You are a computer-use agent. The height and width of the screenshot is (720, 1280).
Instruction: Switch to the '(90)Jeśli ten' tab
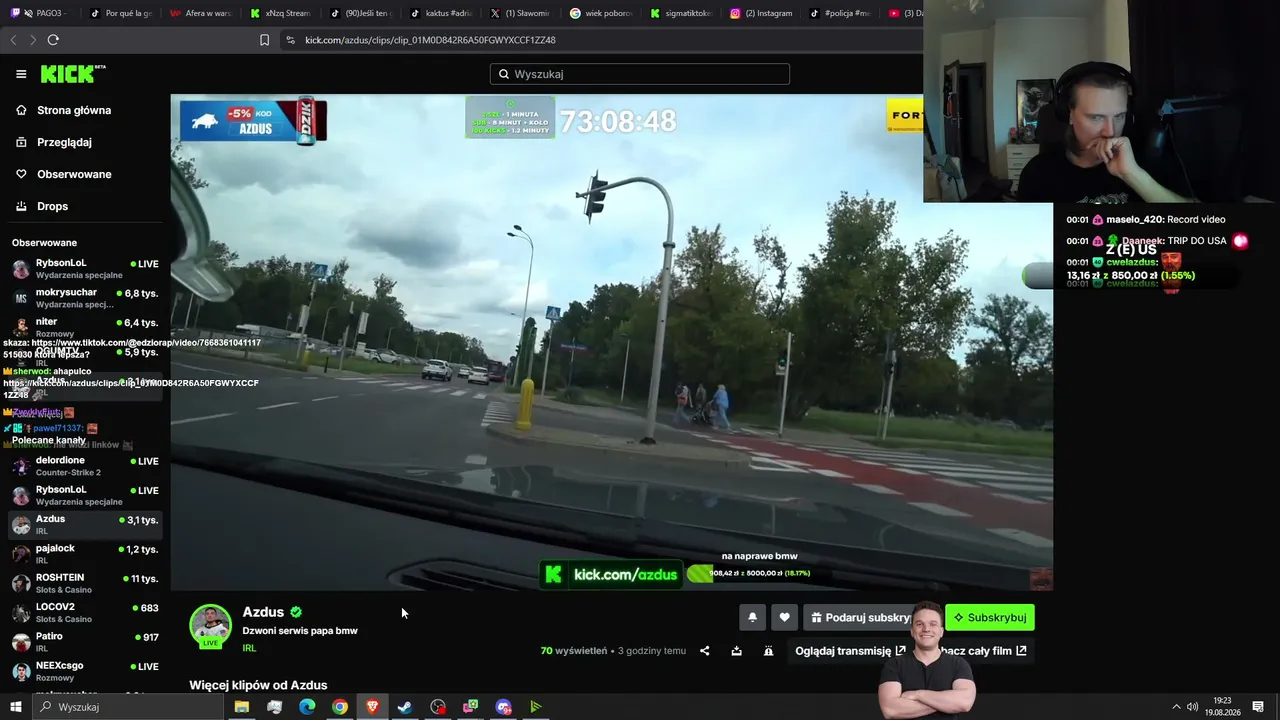[x=360, y=13]
